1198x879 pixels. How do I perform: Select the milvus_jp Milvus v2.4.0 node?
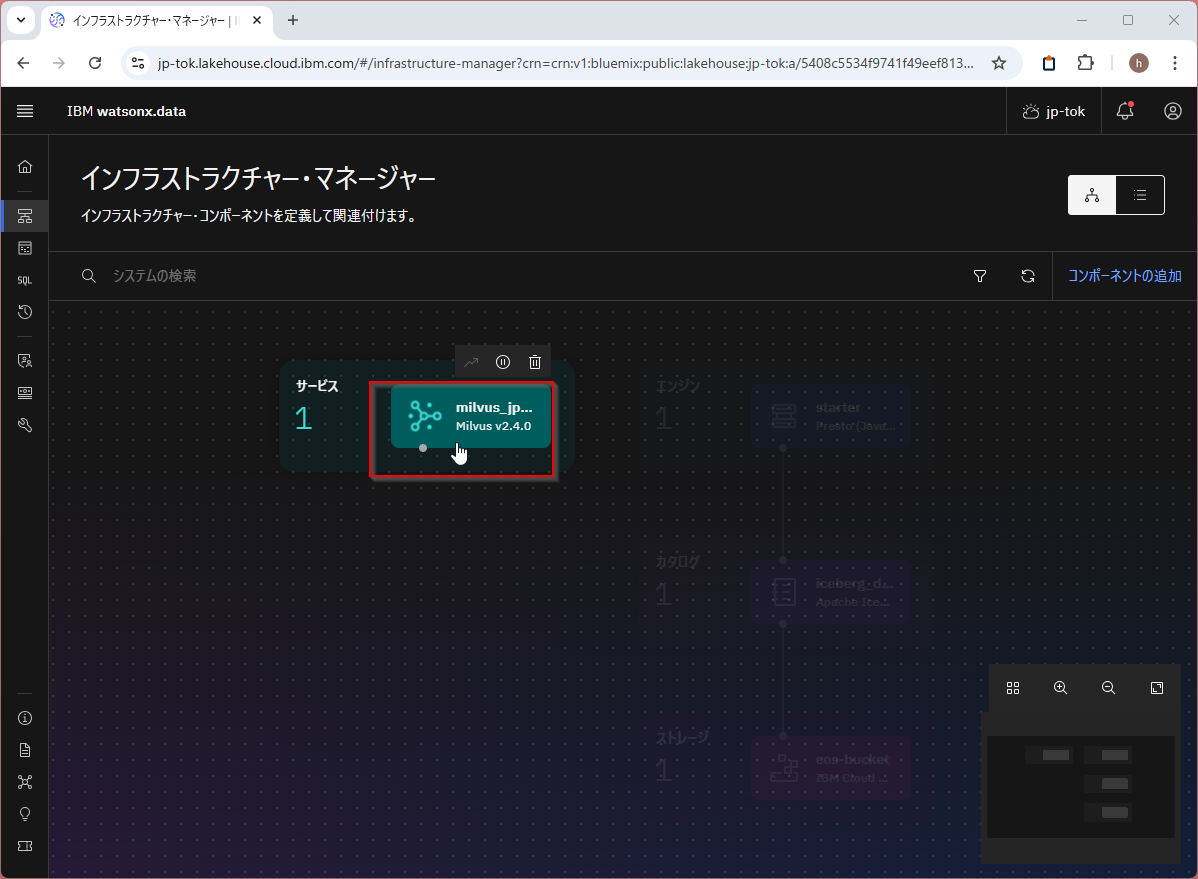coord(471,417)
